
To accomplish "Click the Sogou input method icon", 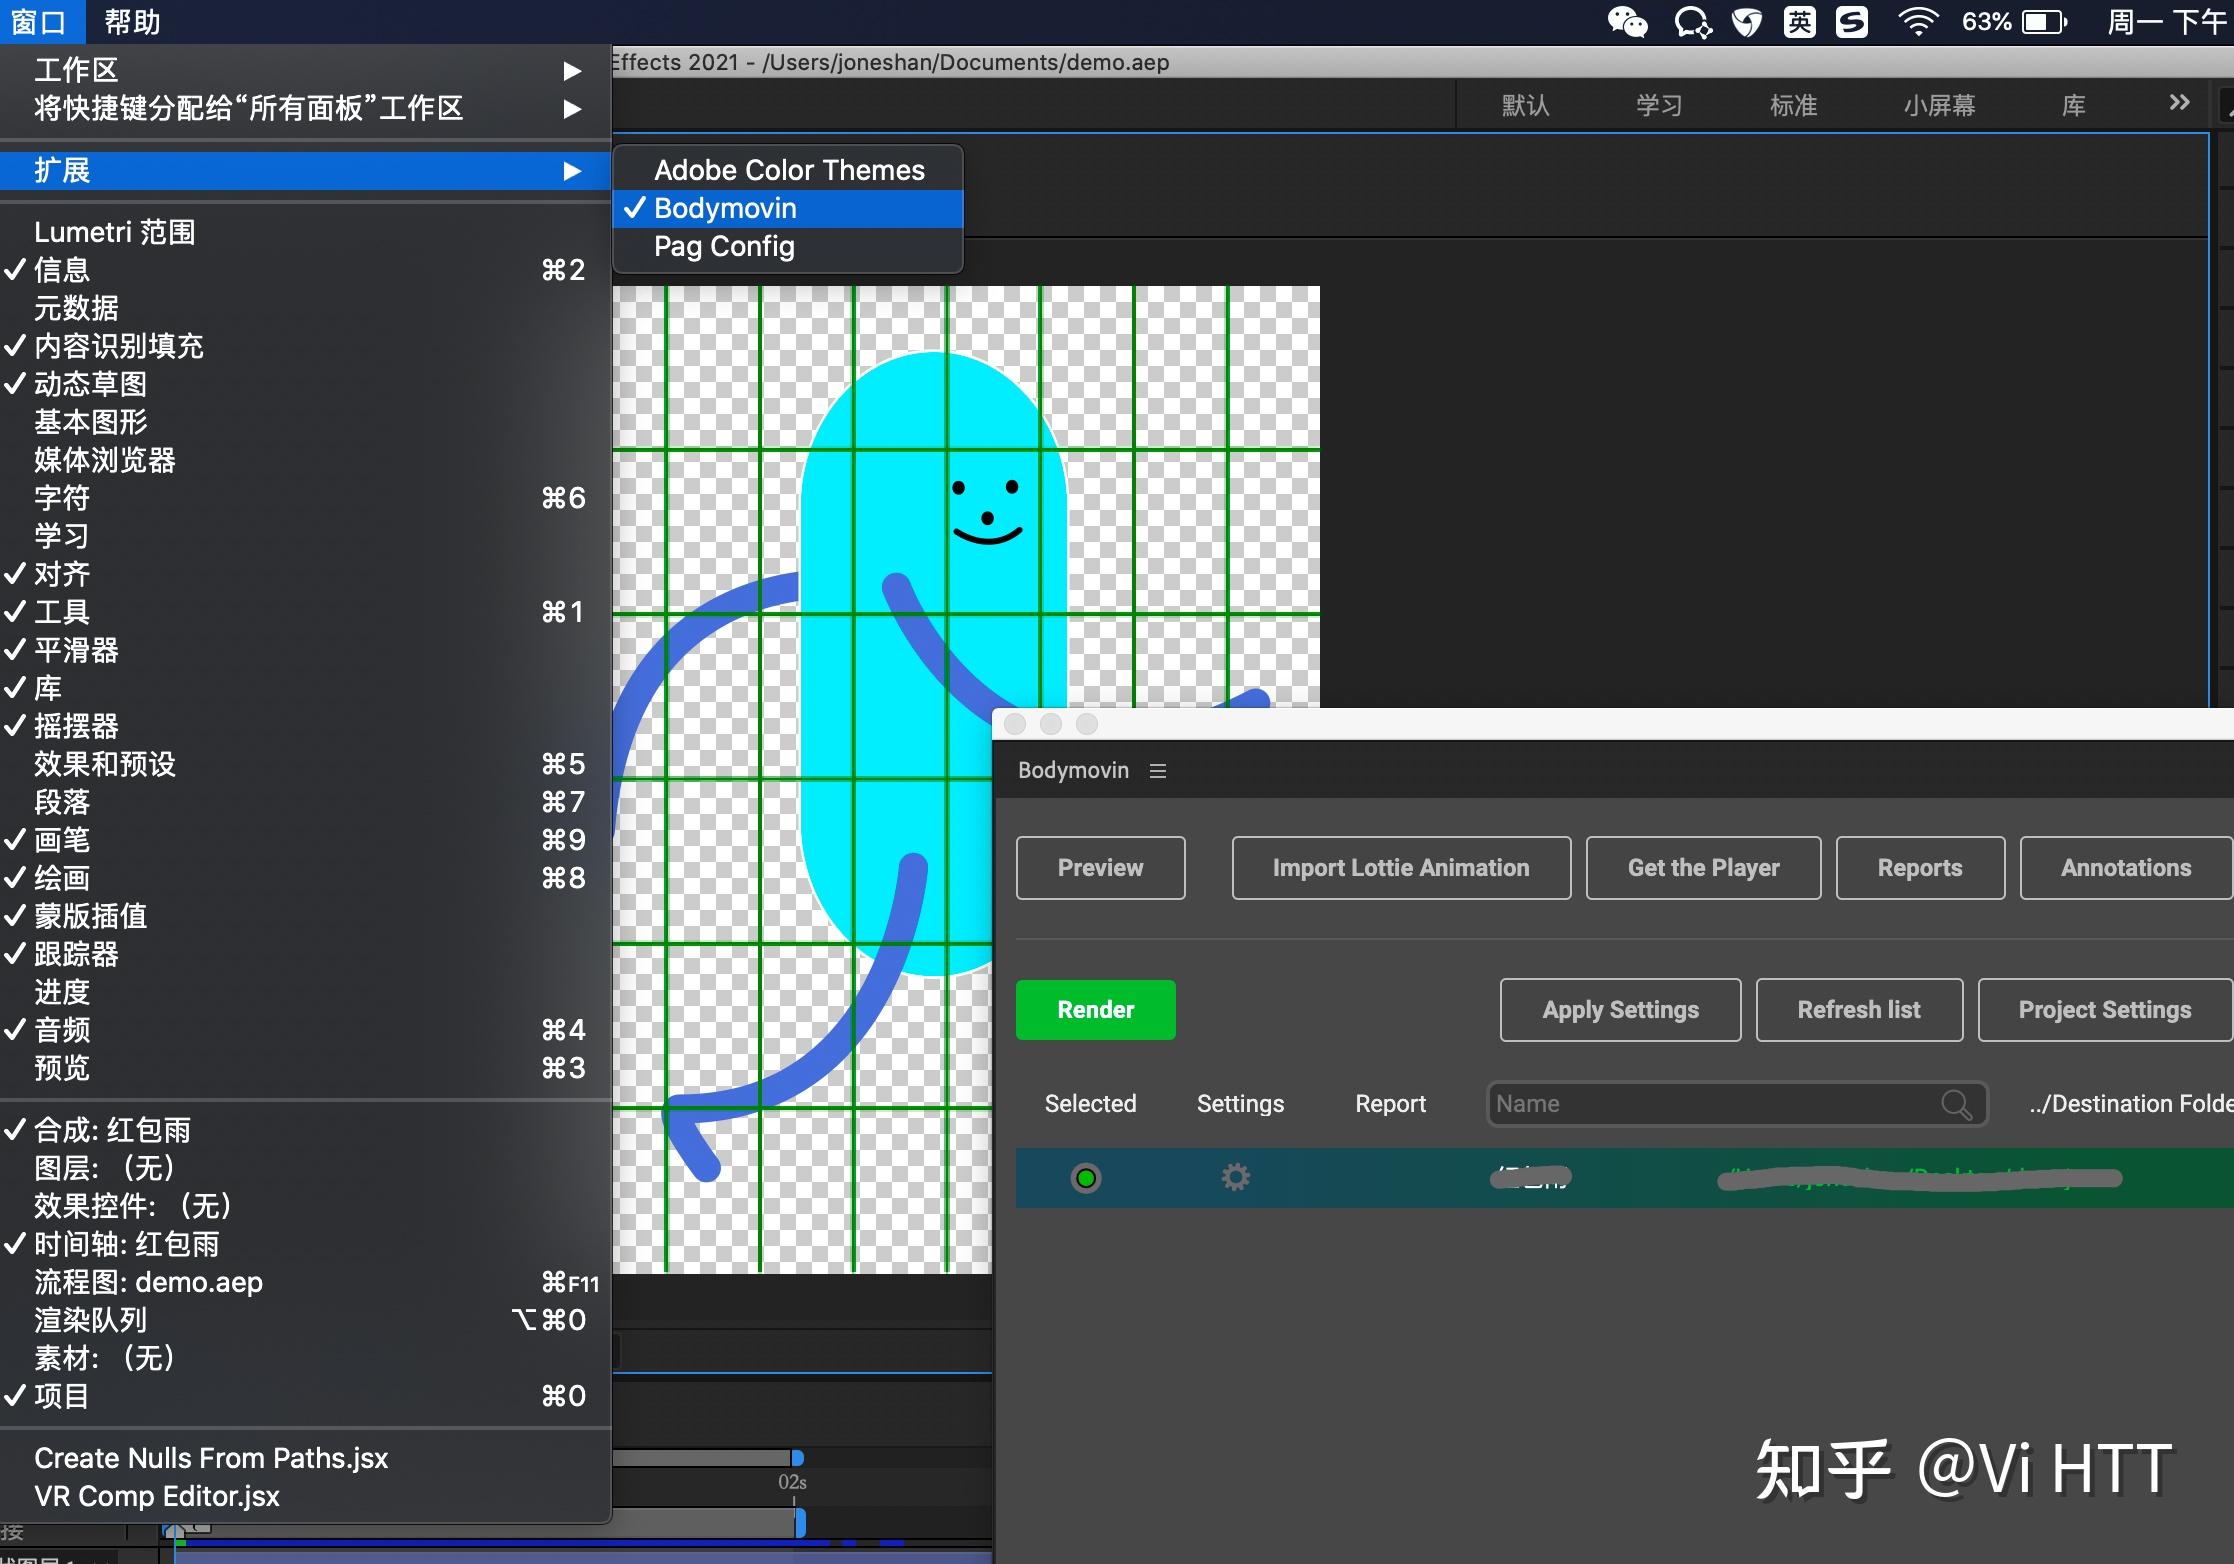I will (1852, 22).
